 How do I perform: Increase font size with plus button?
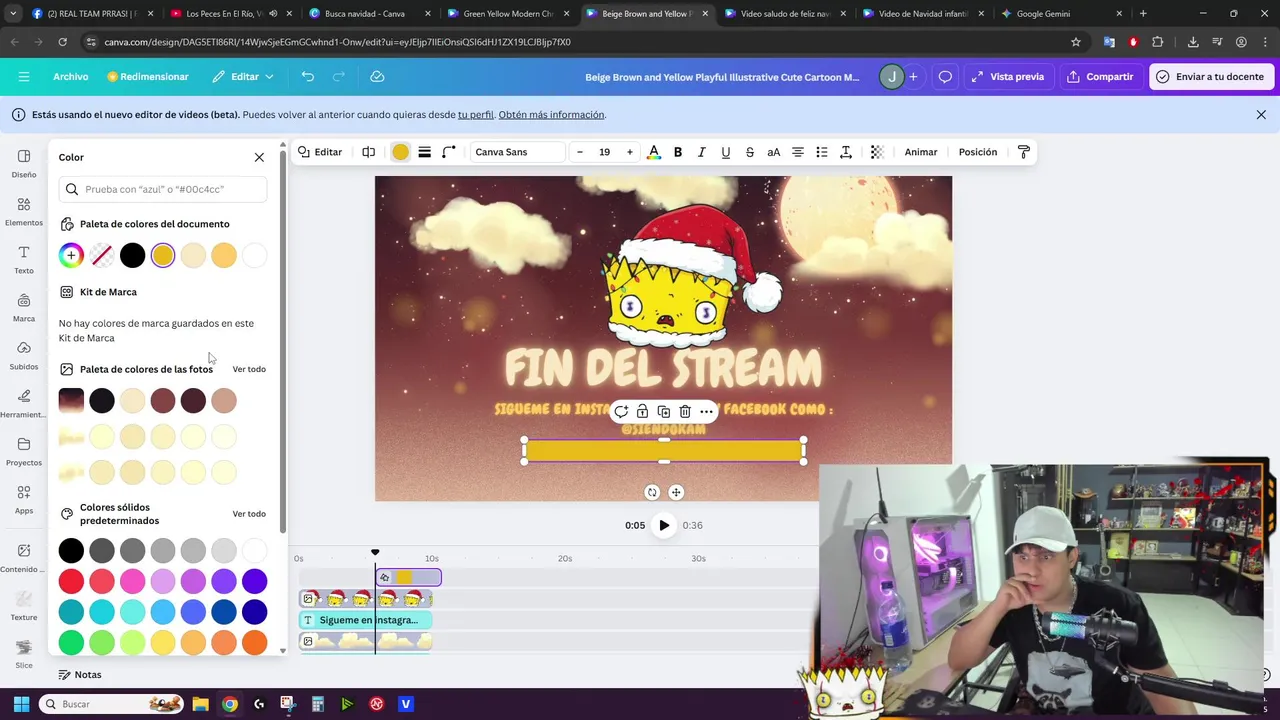pos(630,152)
